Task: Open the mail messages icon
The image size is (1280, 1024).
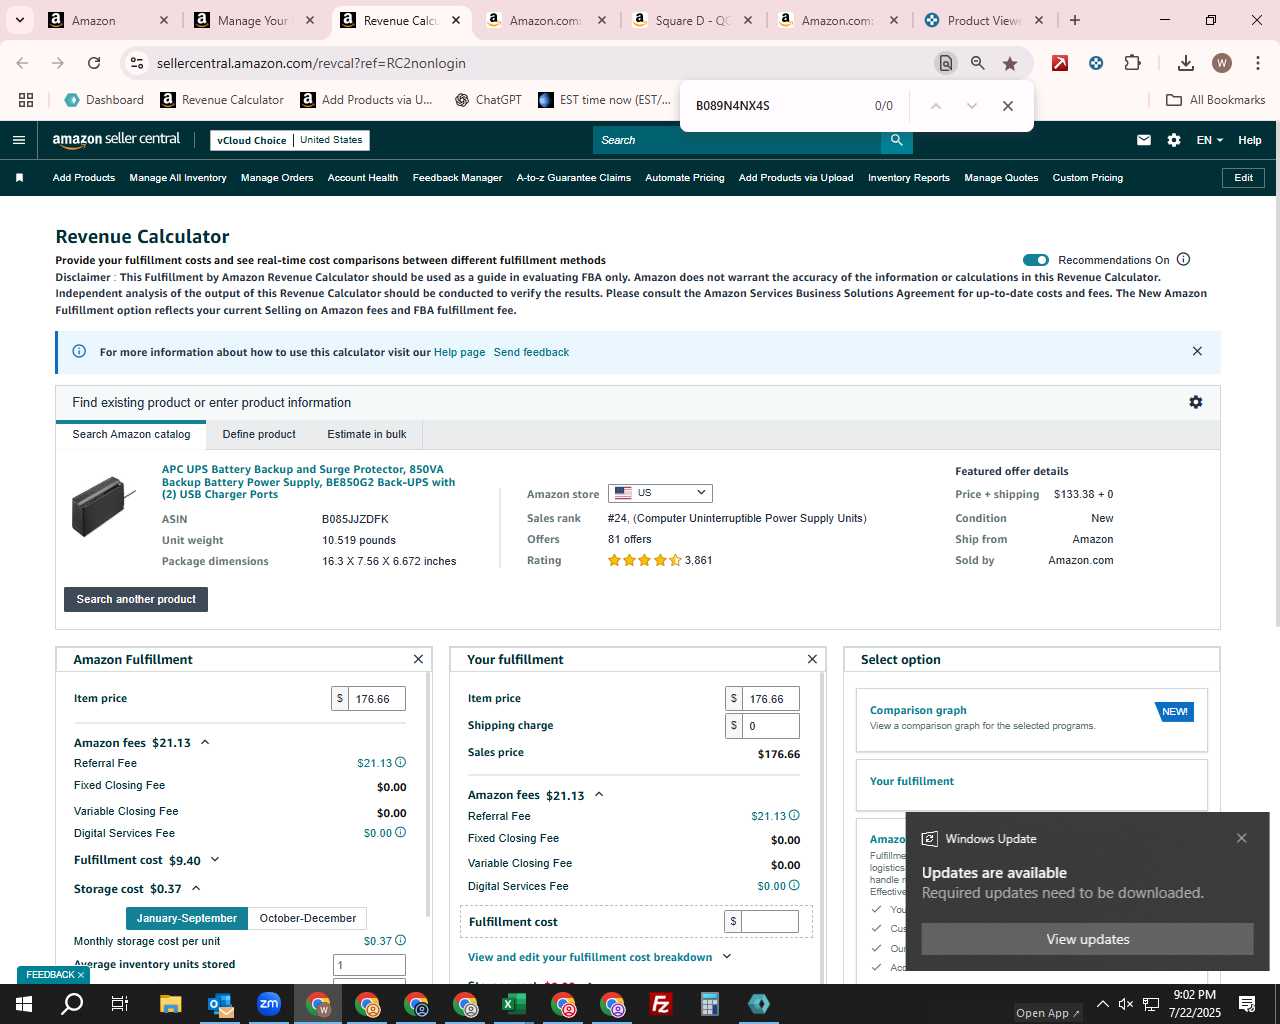Action: point(1144,140)
